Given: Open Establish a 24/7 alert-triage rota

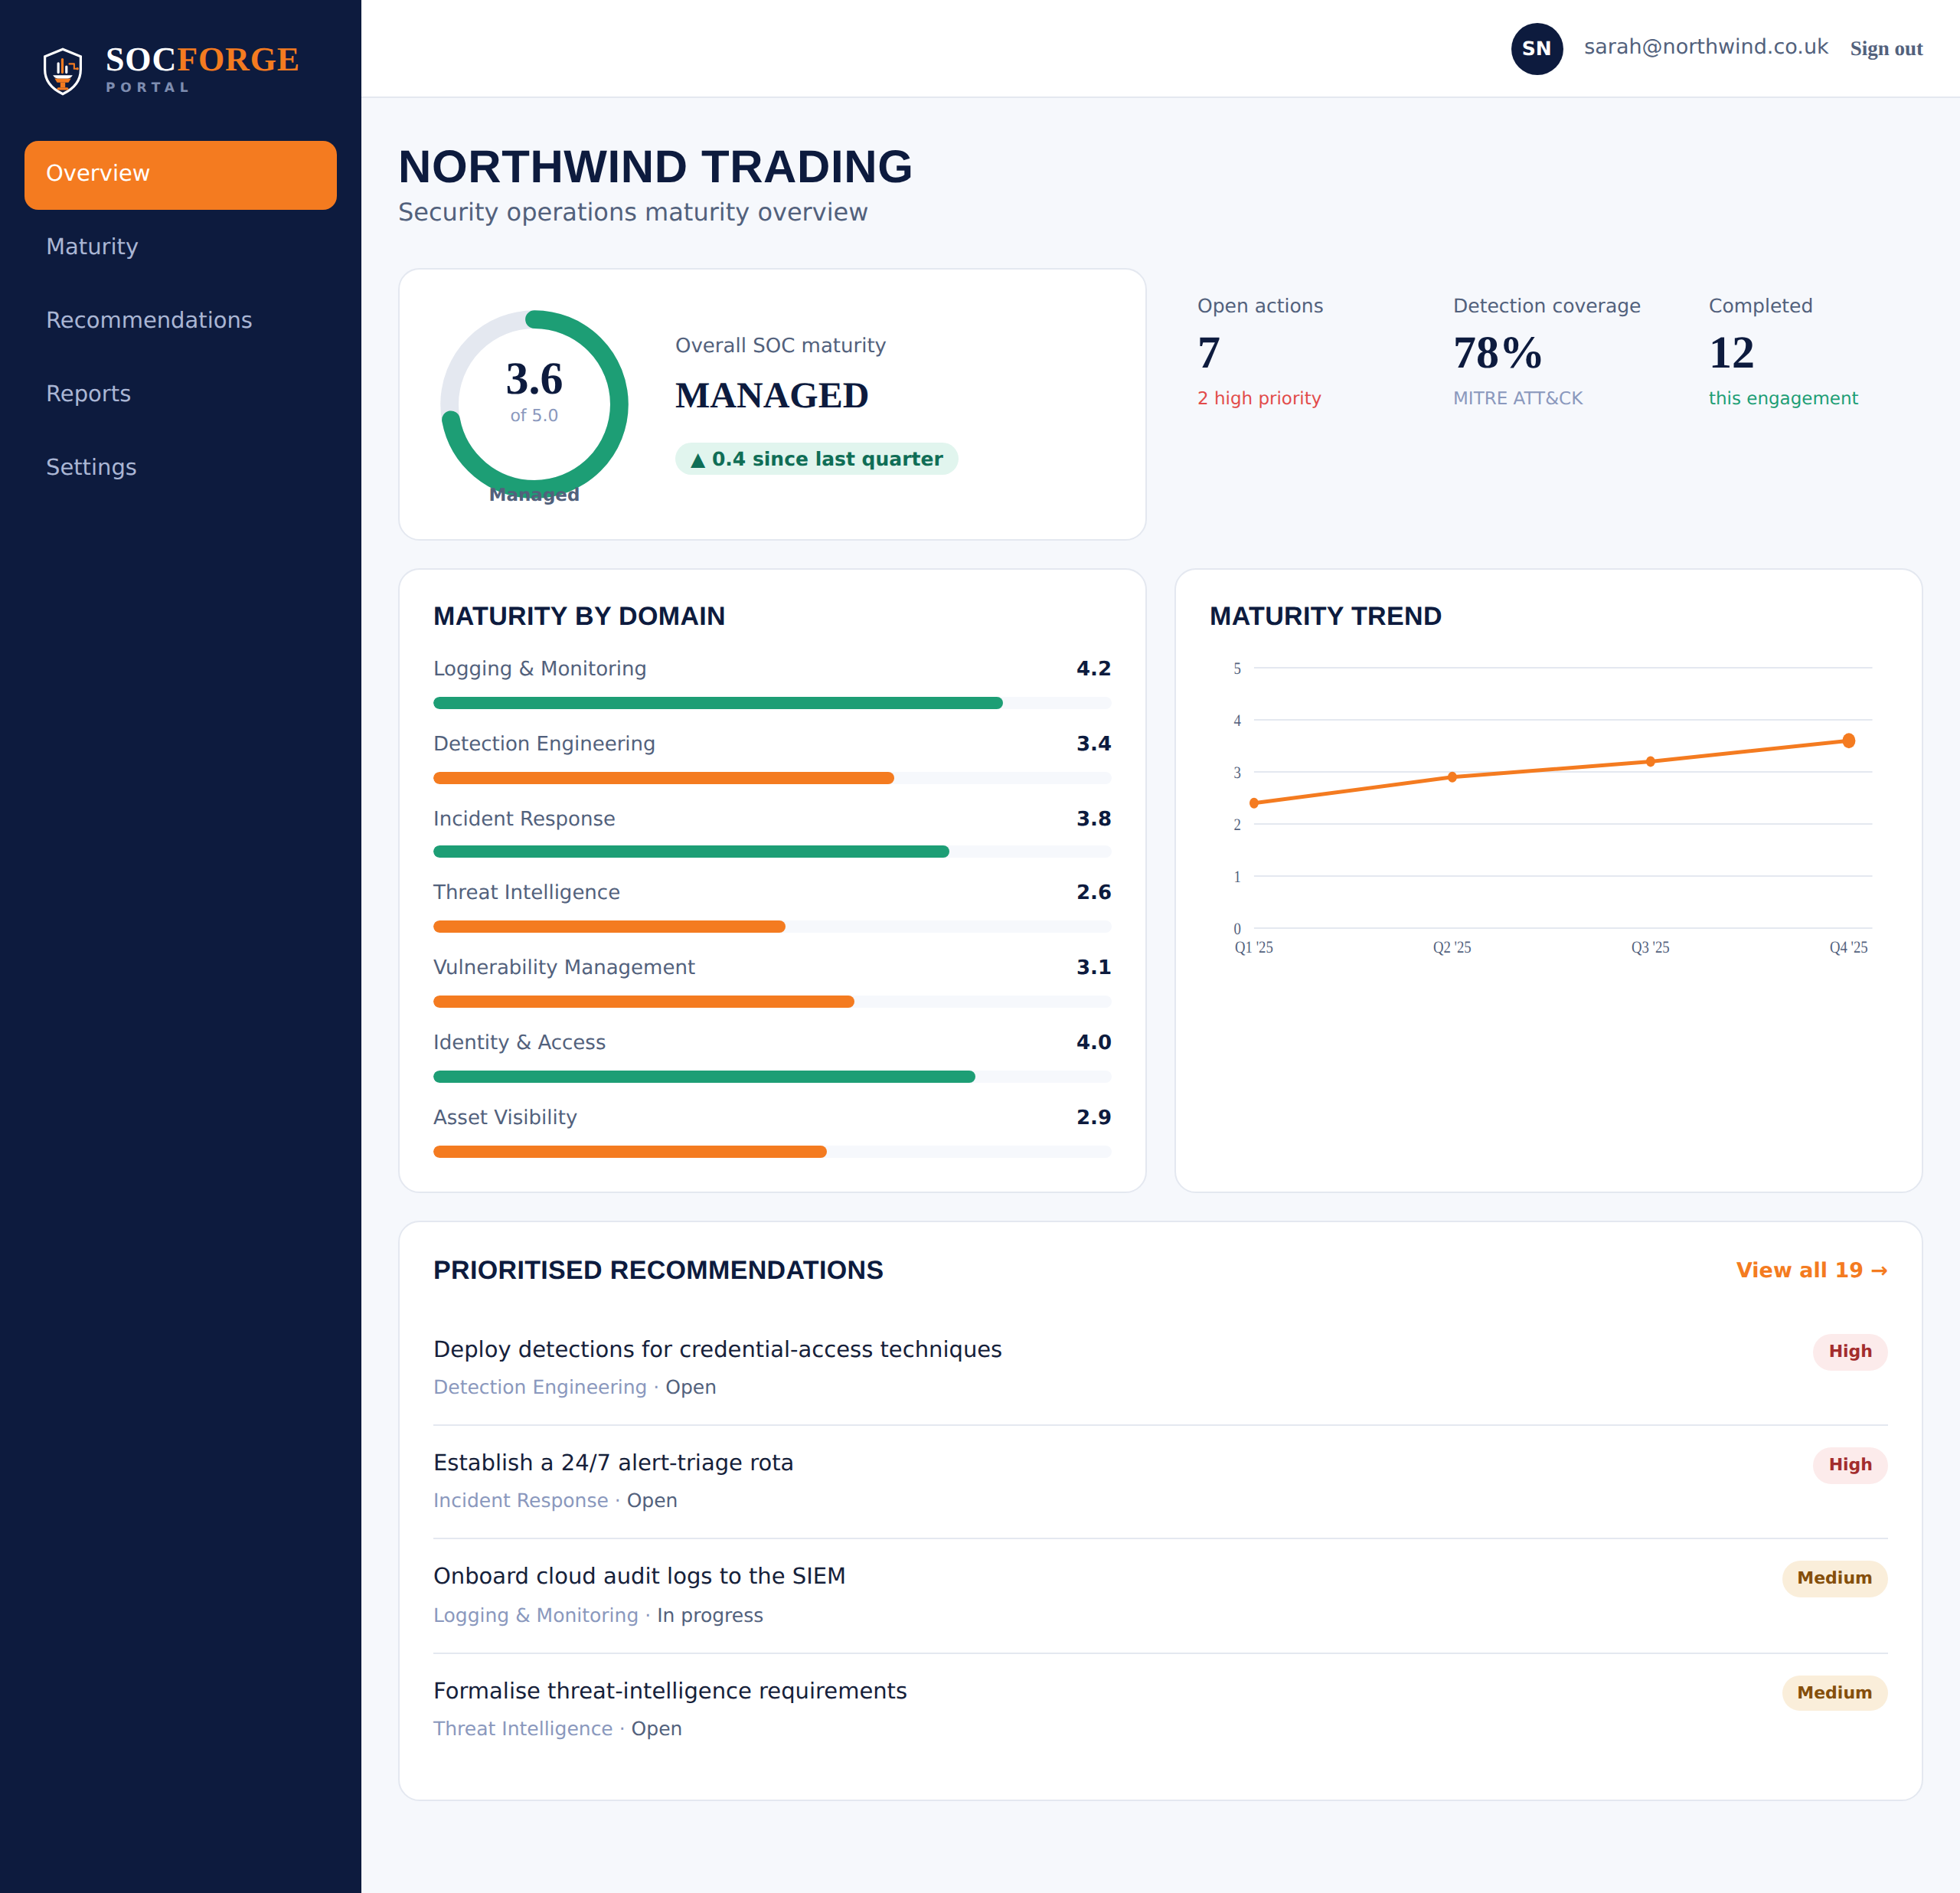Looking at the screenshot, I should click(613, 1462).
